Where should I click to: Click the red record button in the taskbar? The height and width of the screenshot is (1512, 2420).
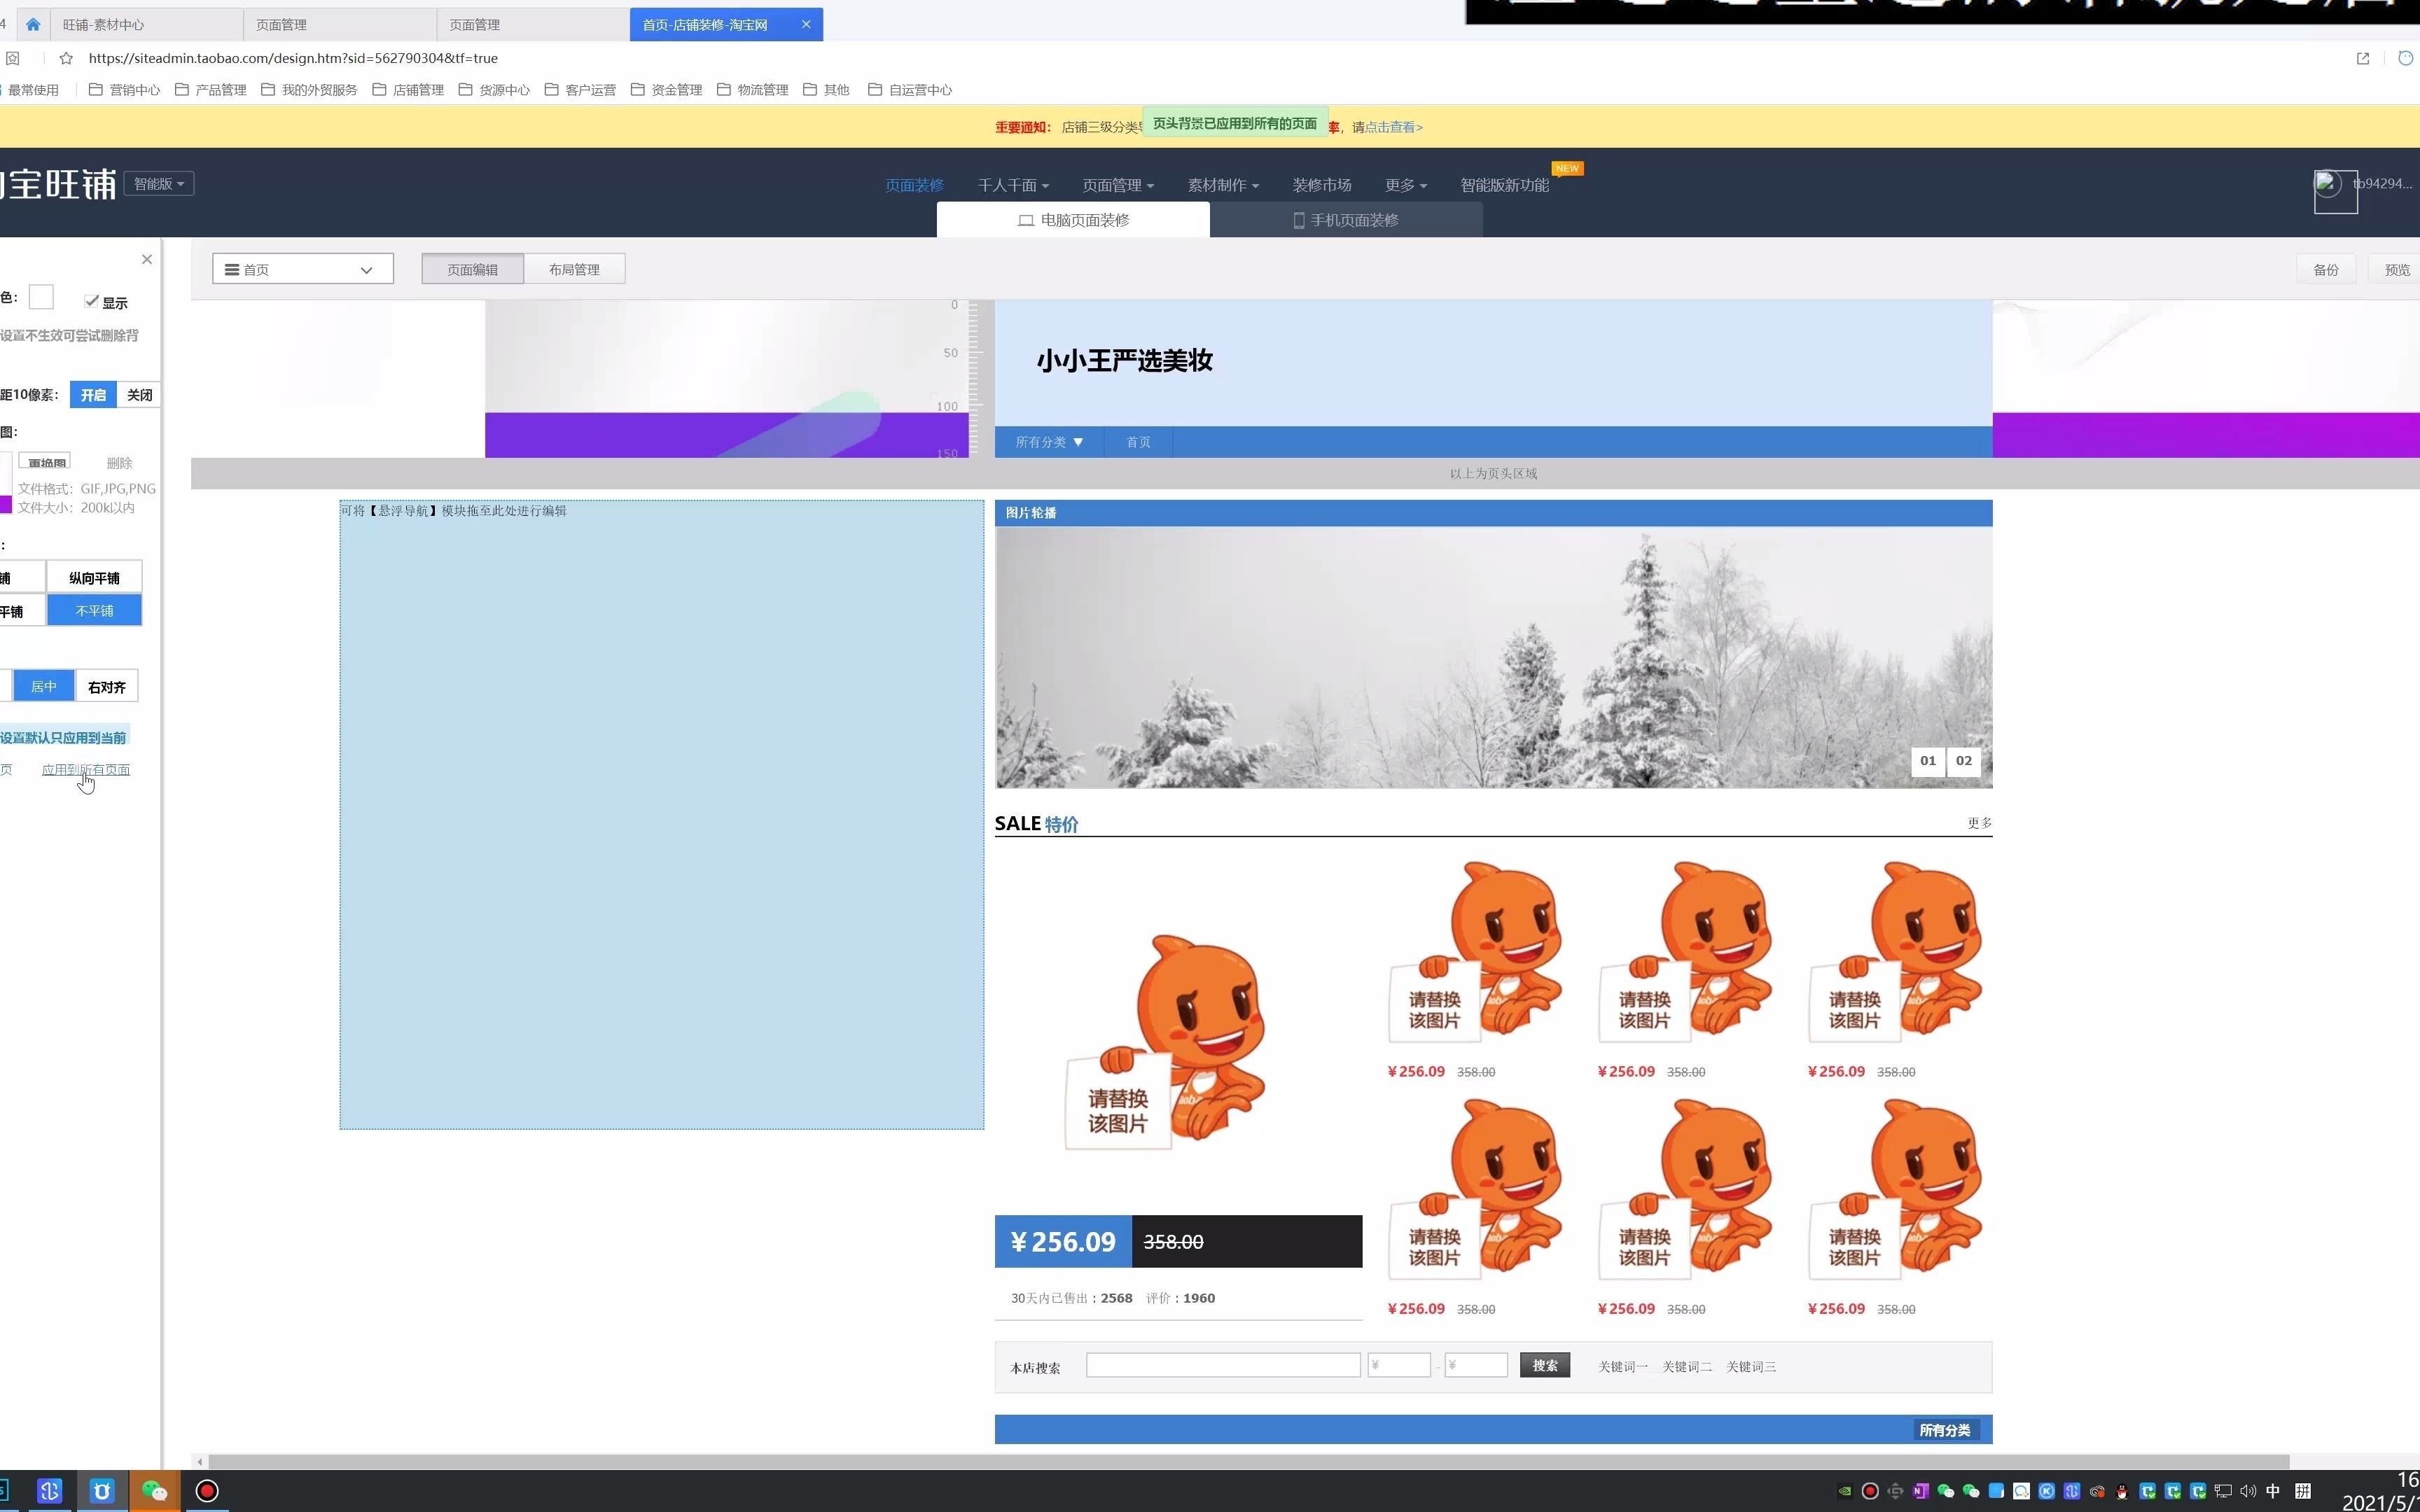[x=207, y=1491]
